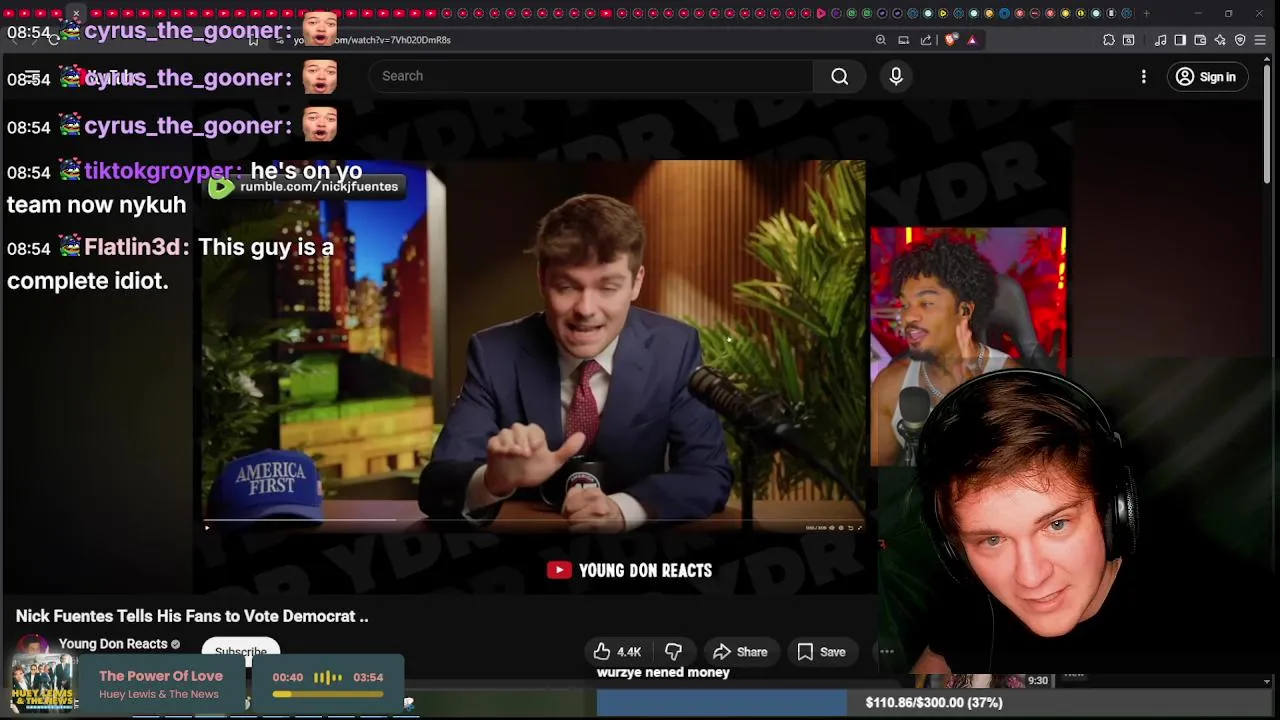
Task: Click the thumbs-down dislike icon
Action: [x=674, y=652]
